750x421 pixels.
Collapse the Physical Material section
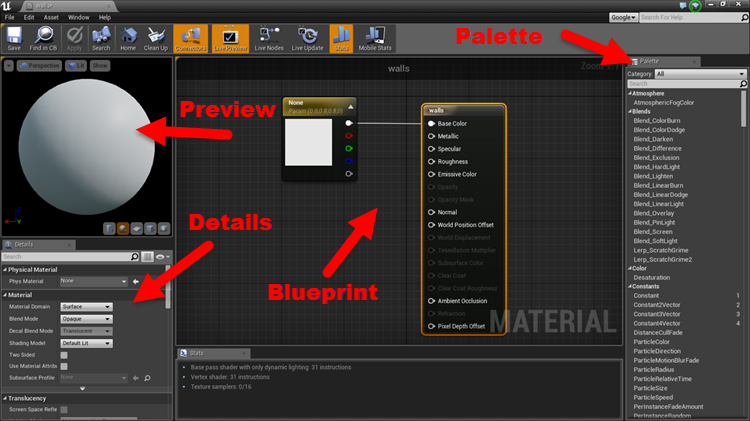[5, 270]
